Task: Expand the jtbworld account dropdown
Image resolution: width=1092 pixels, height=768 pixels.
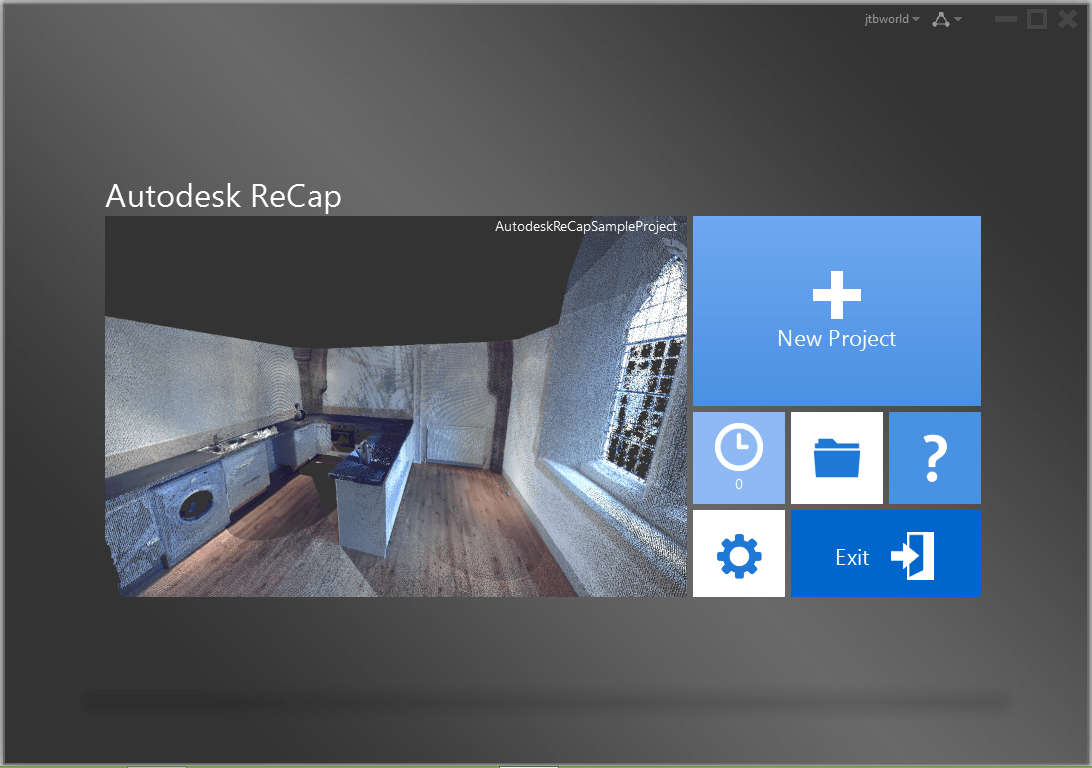Action: click(x=891, y=19)
